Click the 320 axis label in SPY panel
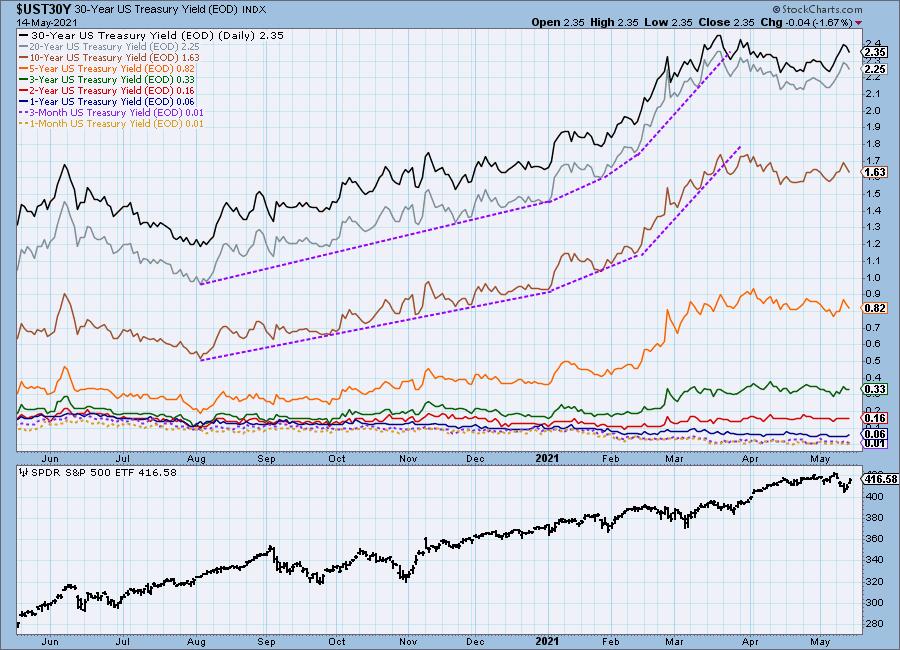 coord(874,581)
